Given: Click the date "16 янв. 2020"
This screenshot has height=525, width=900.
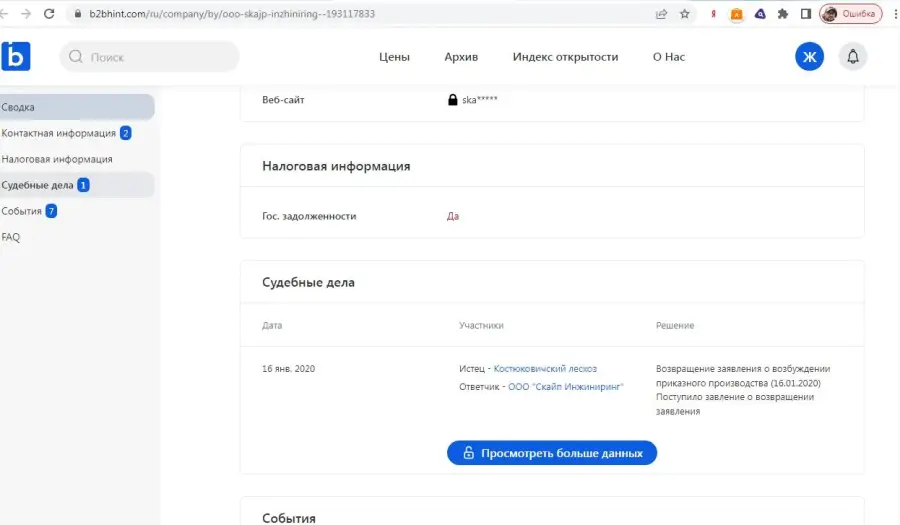Looking at the screenshot, I should click(x=289, y=368).
